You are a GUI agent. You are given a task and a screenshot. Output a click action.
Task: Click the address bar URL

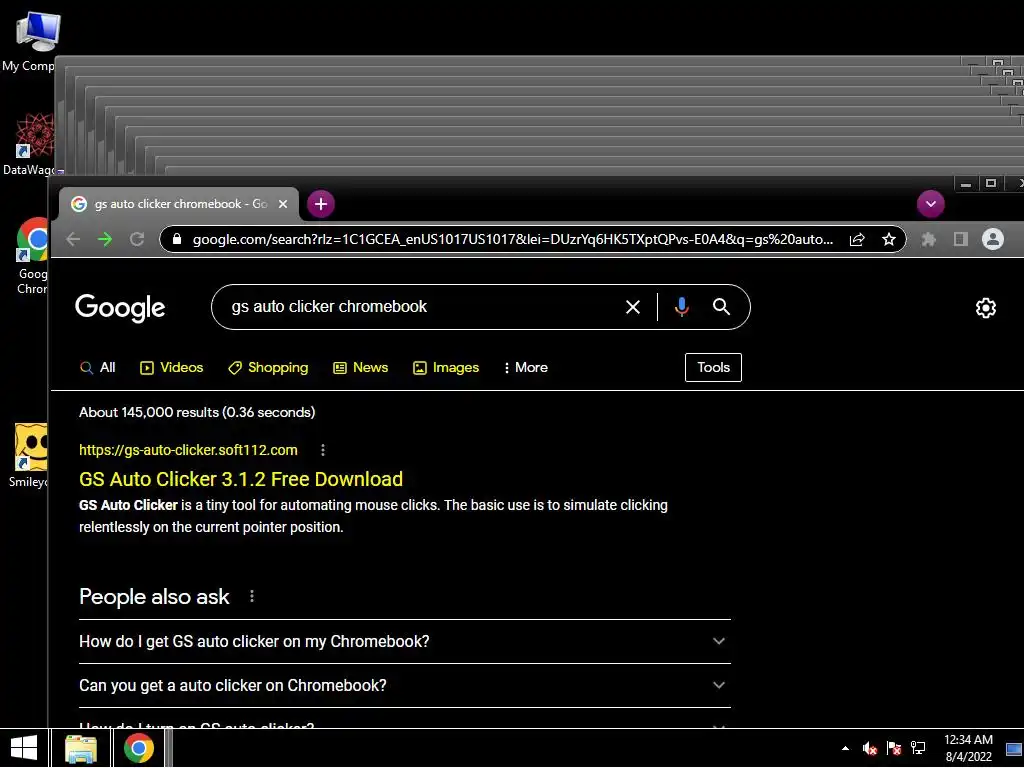tap(513, 240)
